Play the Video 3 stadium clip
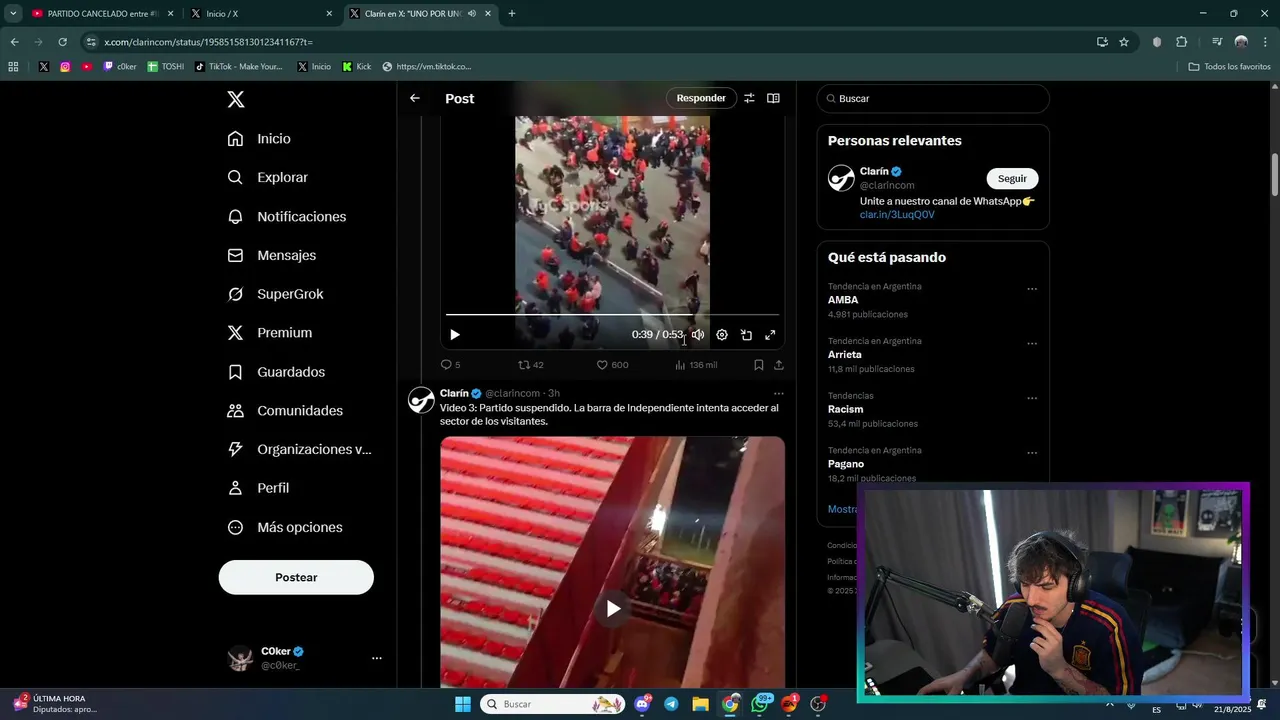 [x=613, y=608]
